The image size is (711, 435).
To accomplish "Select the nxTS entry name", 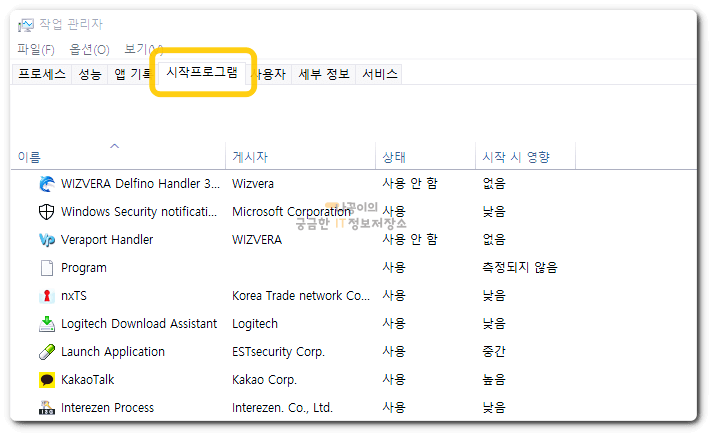I will pos(74,296).
